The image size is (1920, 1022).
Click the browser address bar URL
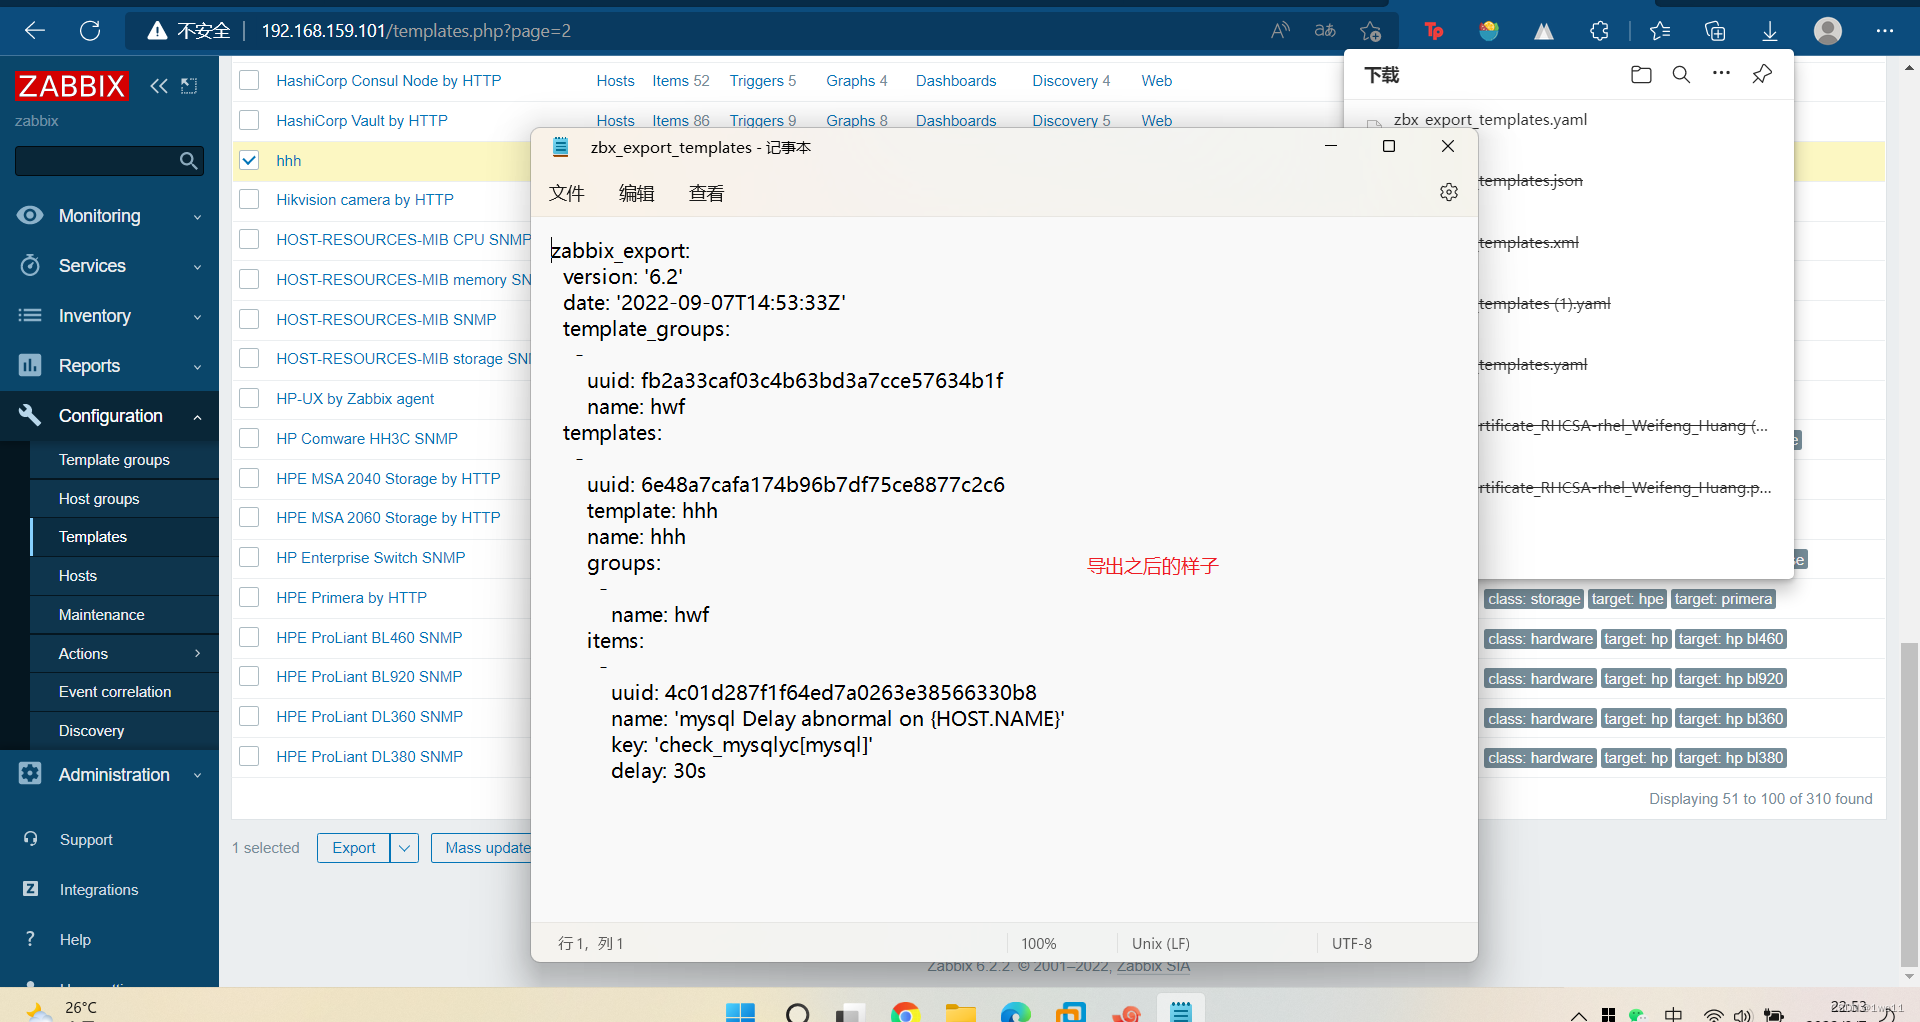416,31
